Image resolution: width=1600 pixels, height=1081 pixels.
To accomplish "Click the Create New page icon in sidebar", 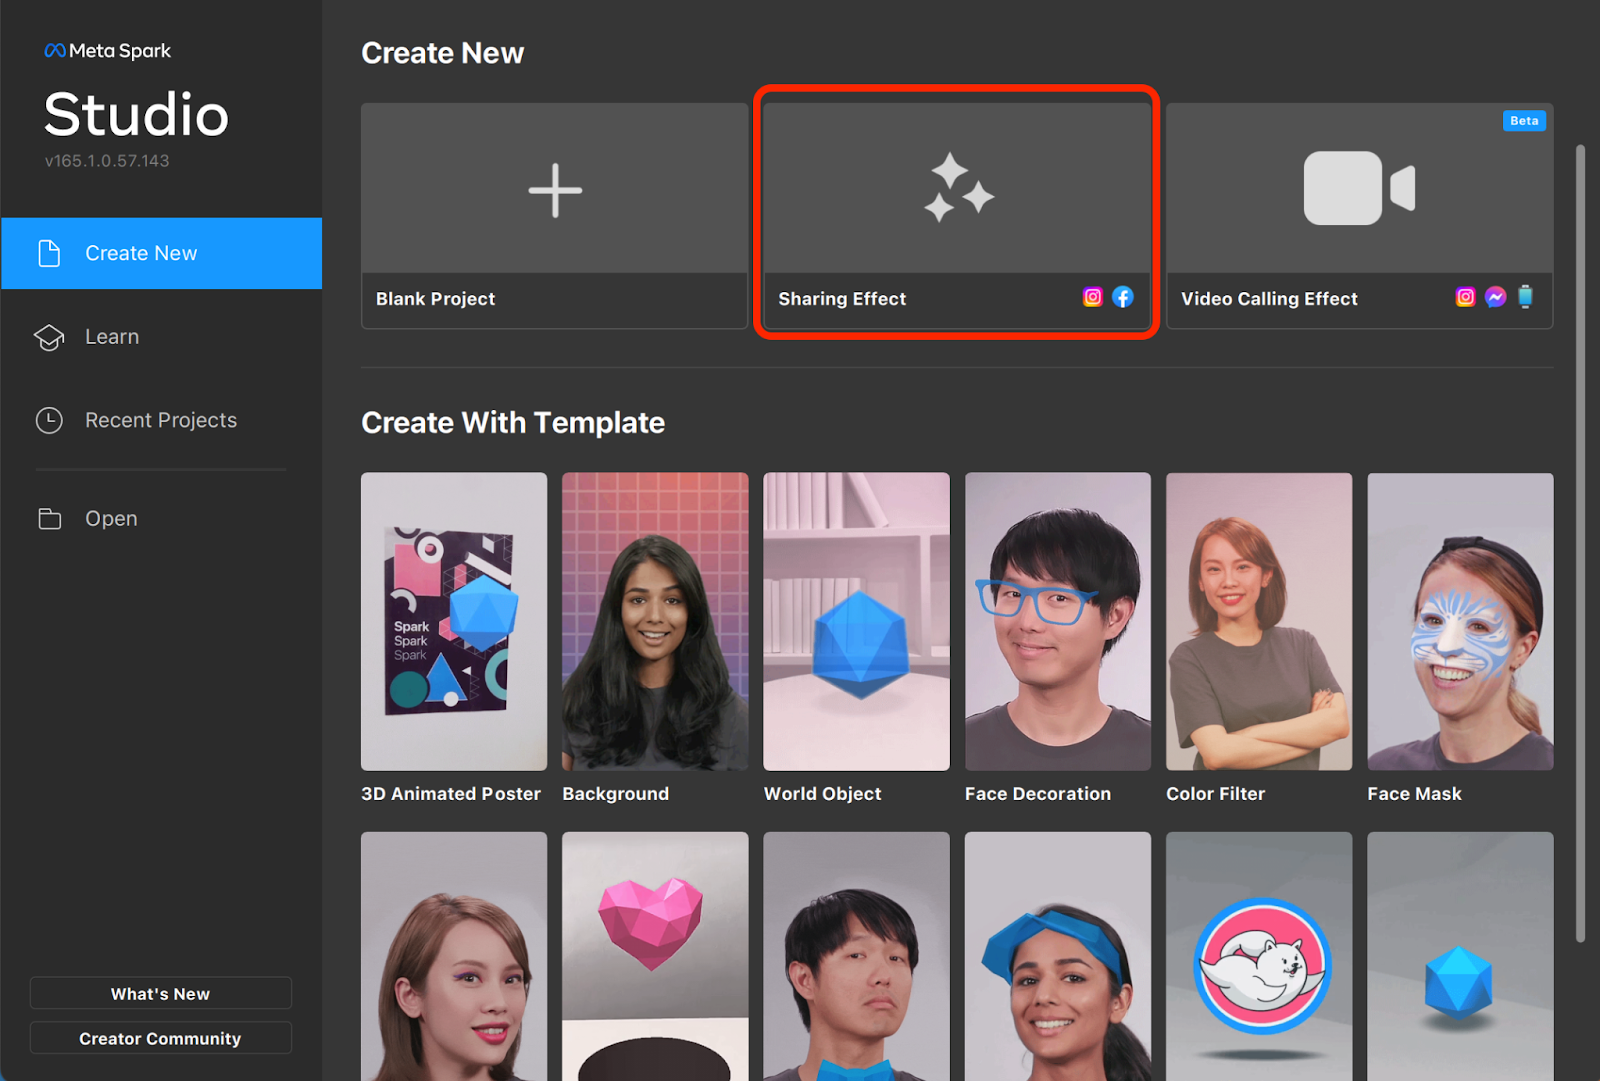I will [49, 253].
